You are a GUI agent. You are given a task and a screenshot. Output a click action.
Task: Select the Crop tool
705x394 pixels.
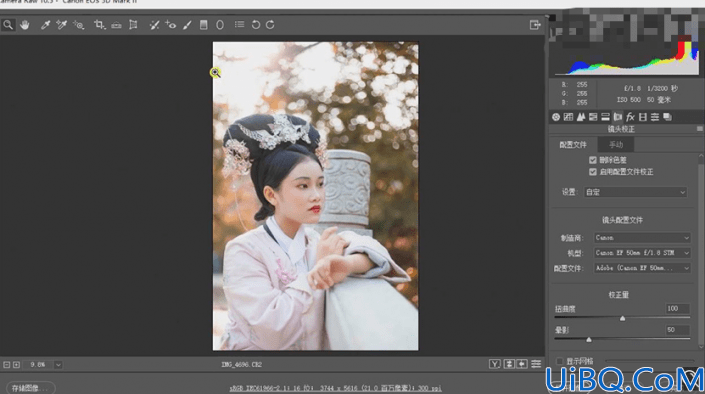[99, 25]
